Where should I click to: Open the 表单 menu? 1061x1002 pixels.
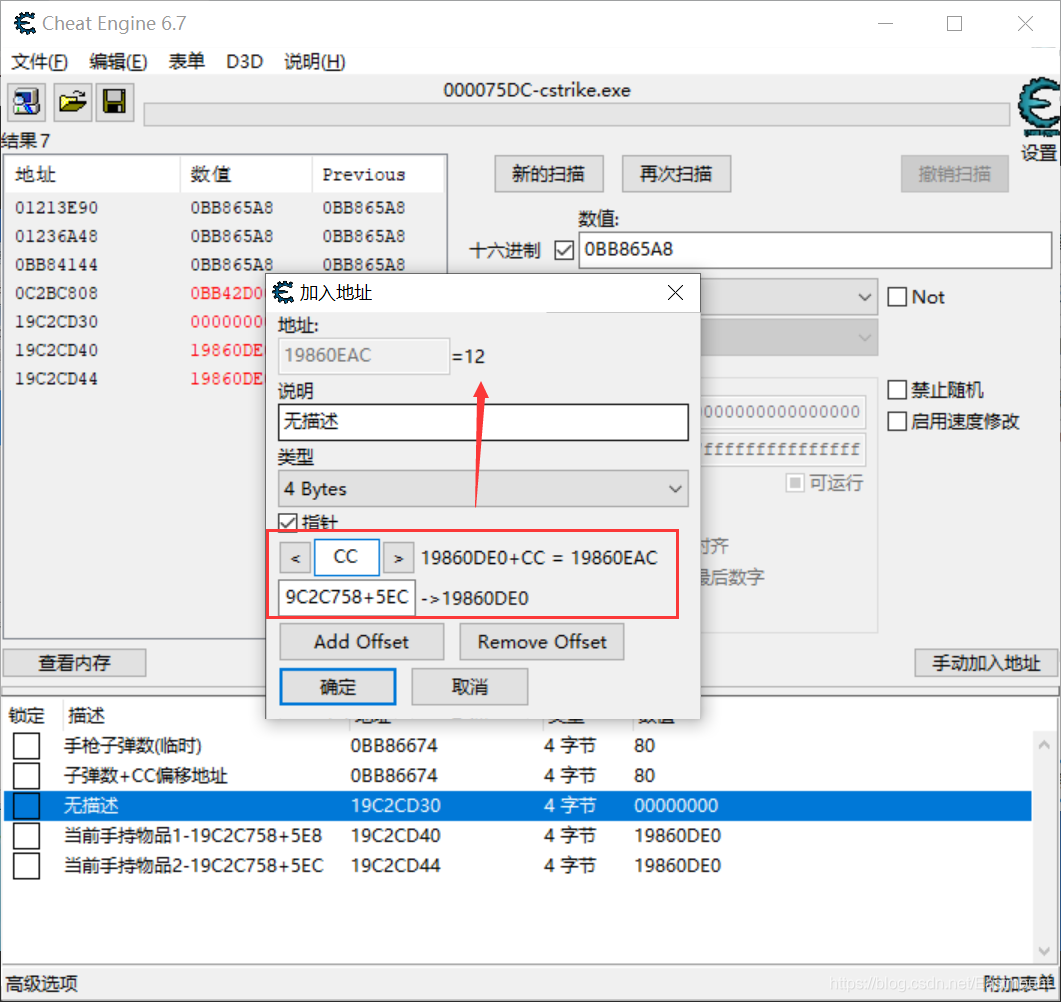[186, 62]
